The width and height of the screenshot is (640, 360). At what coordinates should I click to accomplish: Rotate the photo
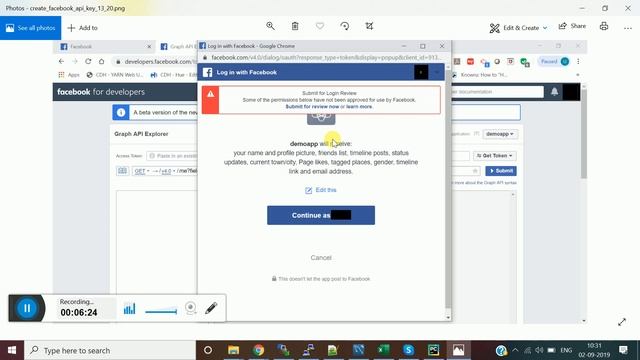[x=344, y=26]
